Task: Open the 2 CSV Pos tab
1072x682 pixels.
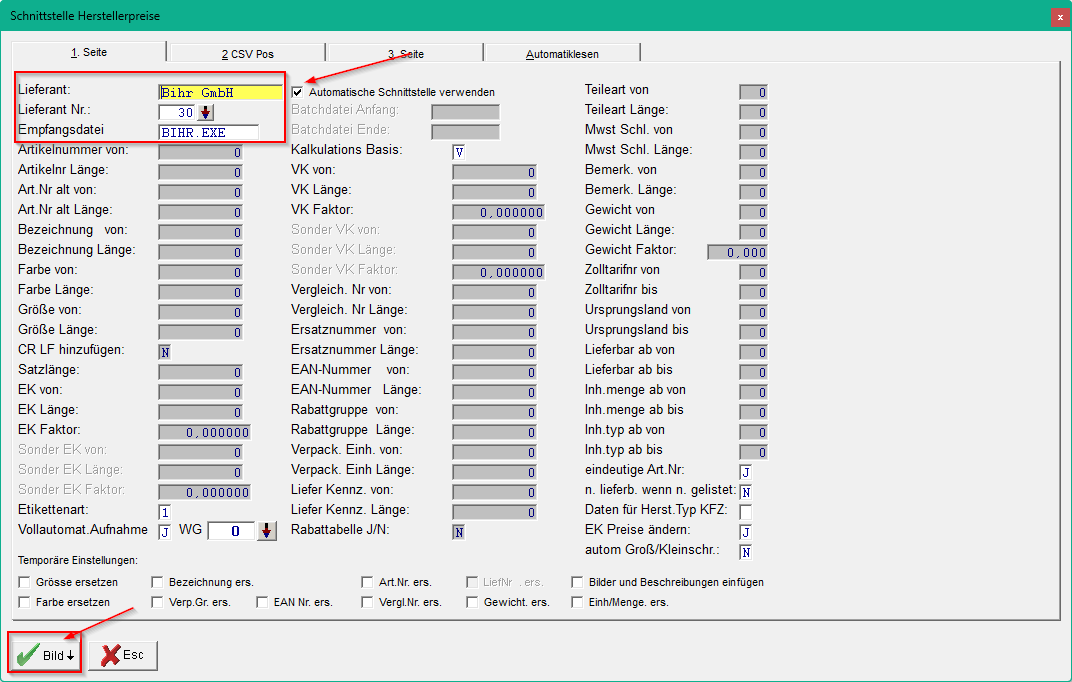Action: click(247, 54)
